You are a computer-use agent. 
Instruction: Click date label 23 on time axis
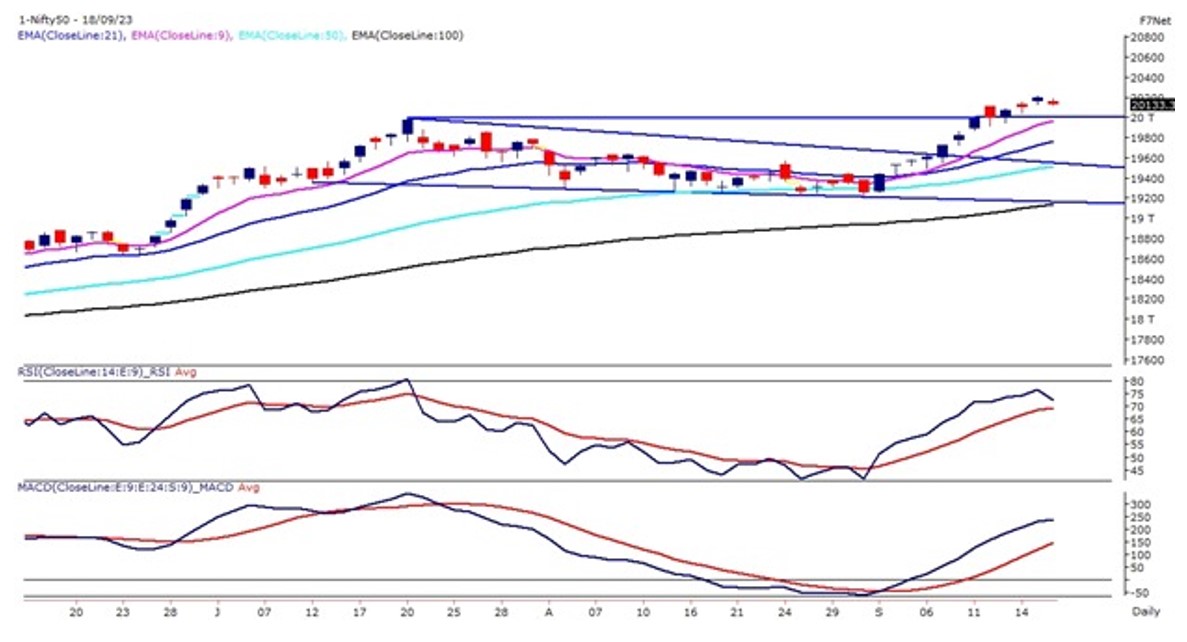tap(123, 612)
